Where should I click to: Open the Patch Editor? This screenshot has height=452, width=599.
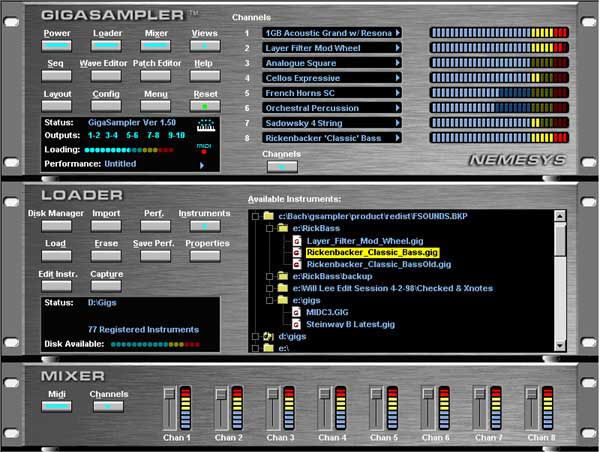point(155,76)
